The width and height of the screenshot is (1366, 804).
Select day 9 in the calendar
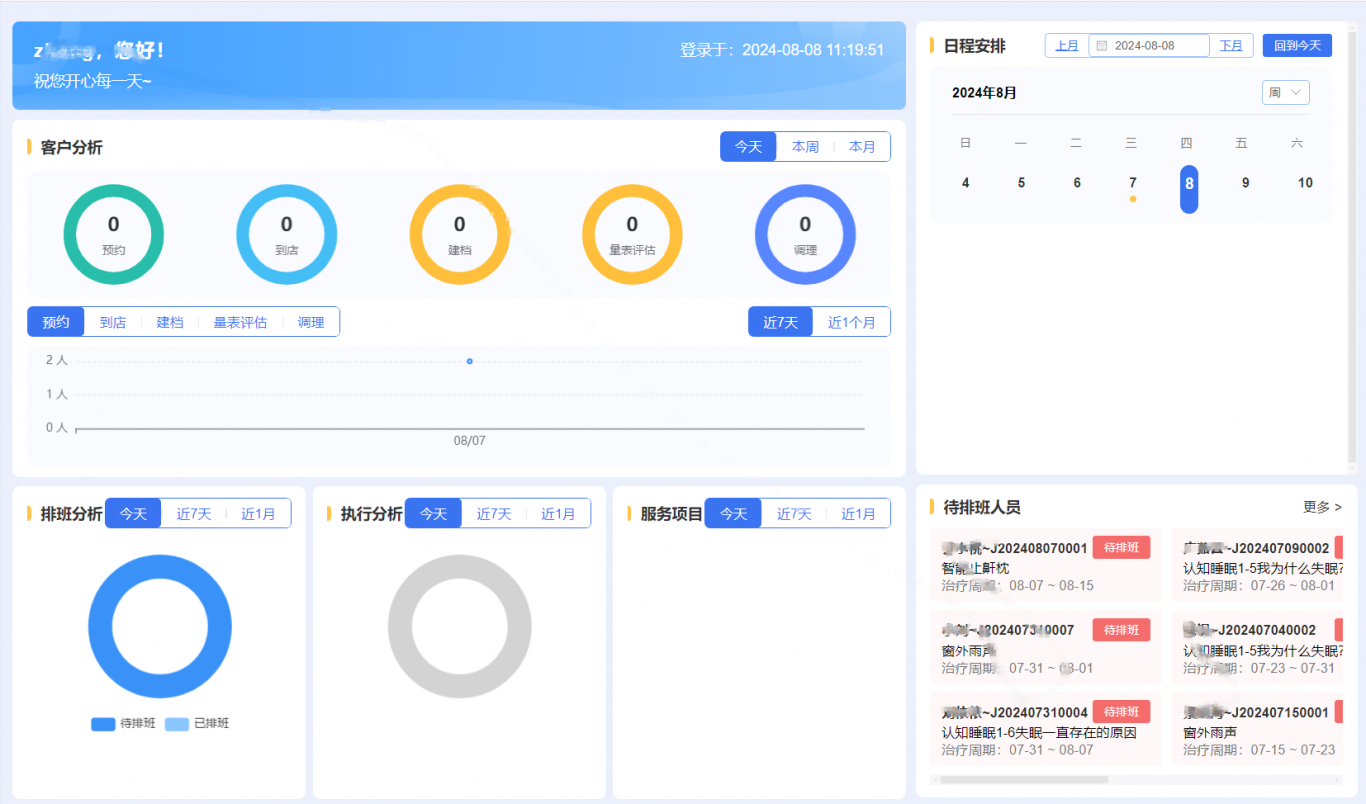coord(1245,183)
